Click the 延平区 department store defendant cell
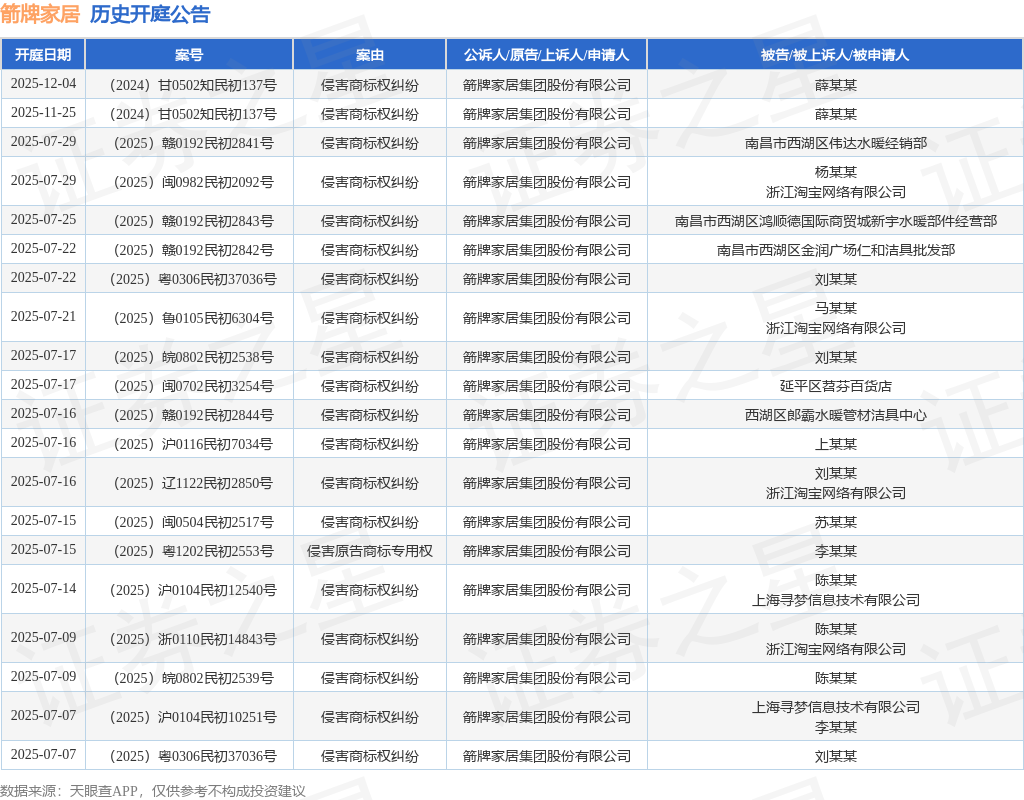 click(835, 386)
